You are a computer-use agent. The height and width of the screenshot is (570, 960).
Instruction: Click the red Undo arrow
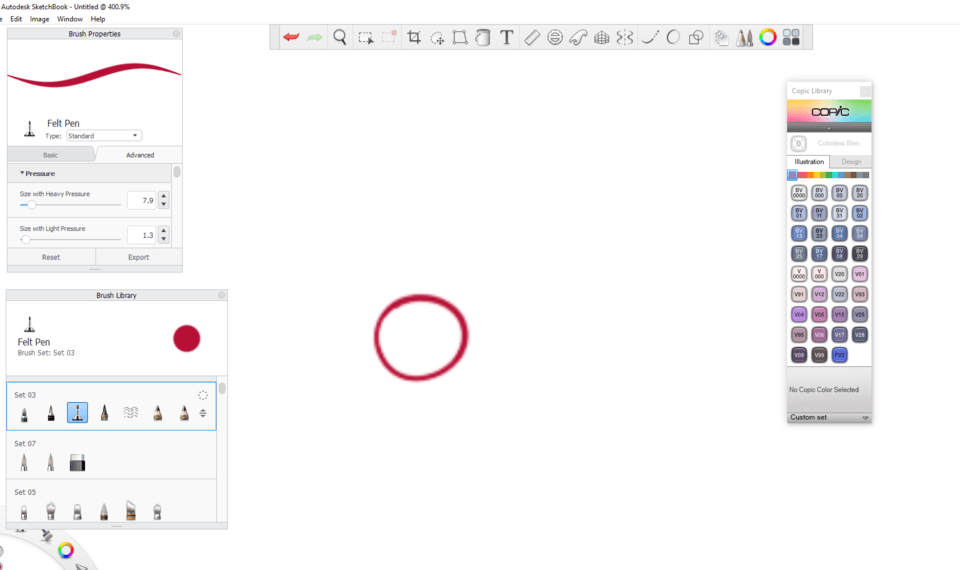pos(291,37)
